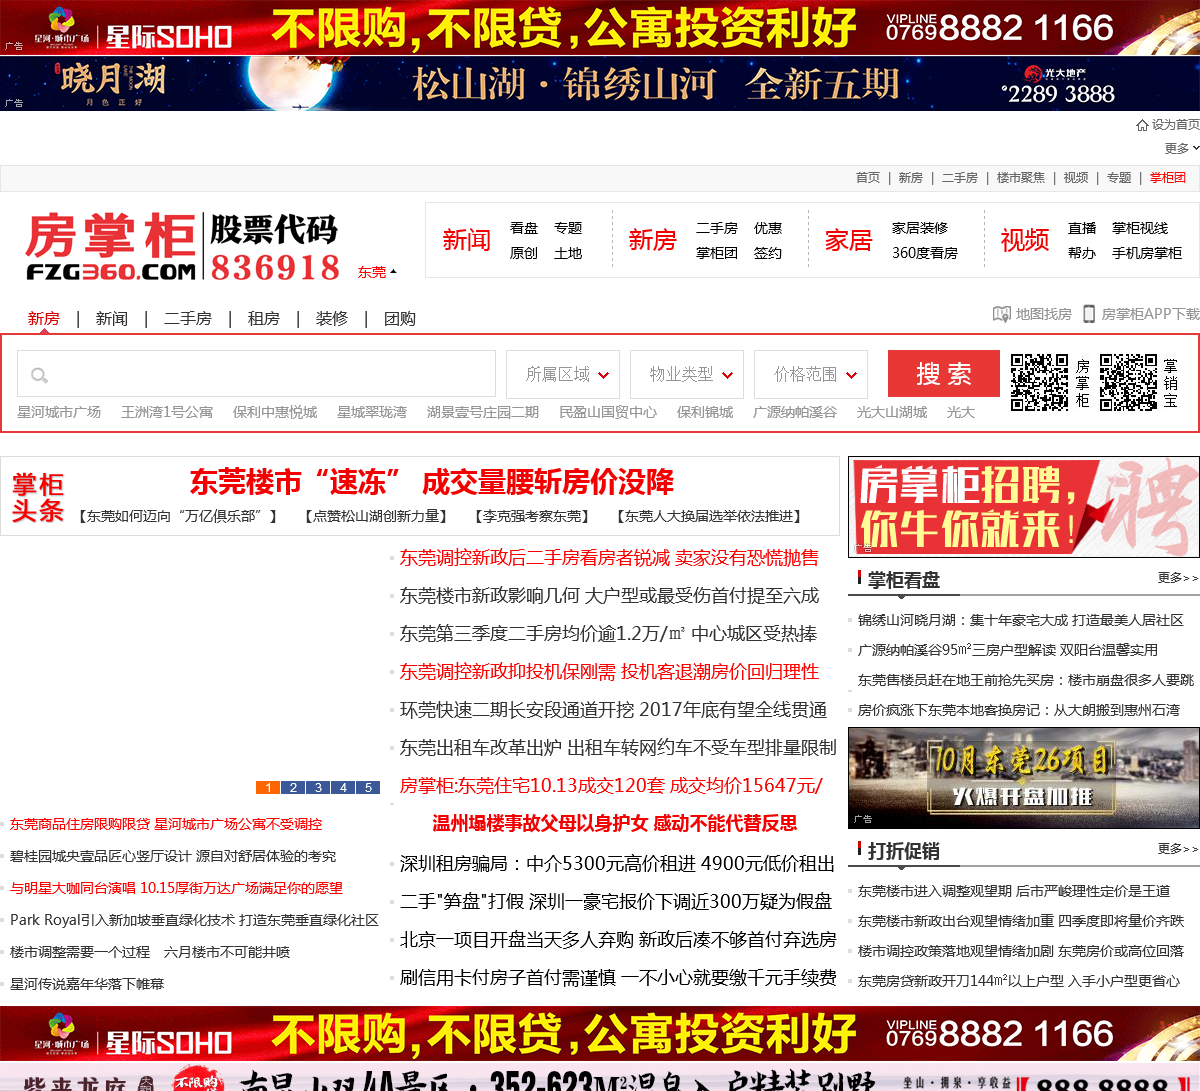Viewport: 1200px width, 1091px height.
Task: Open the 东莞 city selector
Action: pos(377,272)
